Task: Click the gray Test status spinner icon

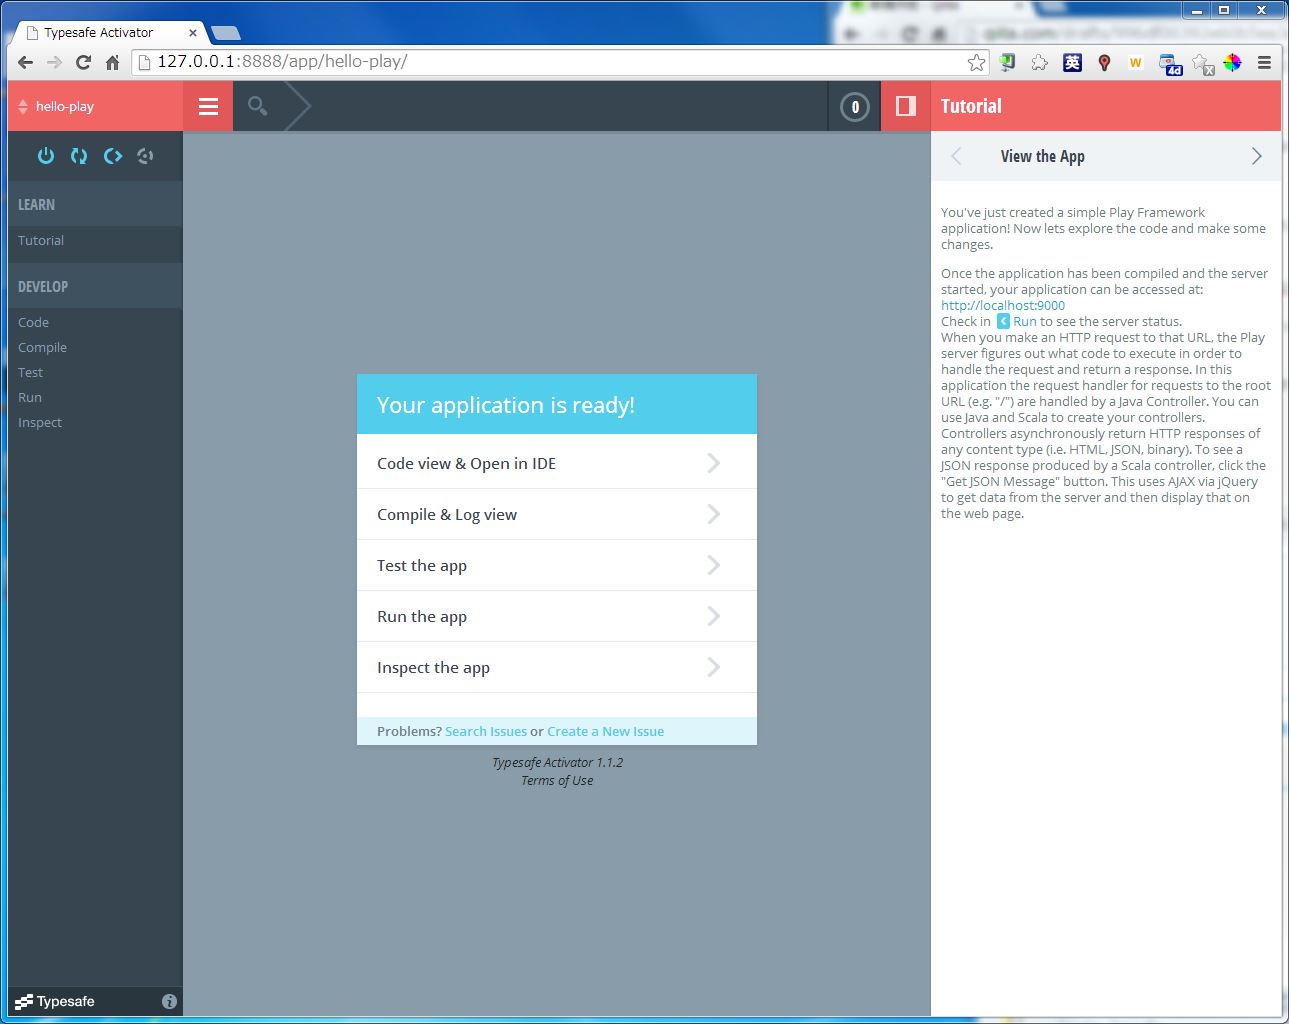Action: (x=145, y=156)
